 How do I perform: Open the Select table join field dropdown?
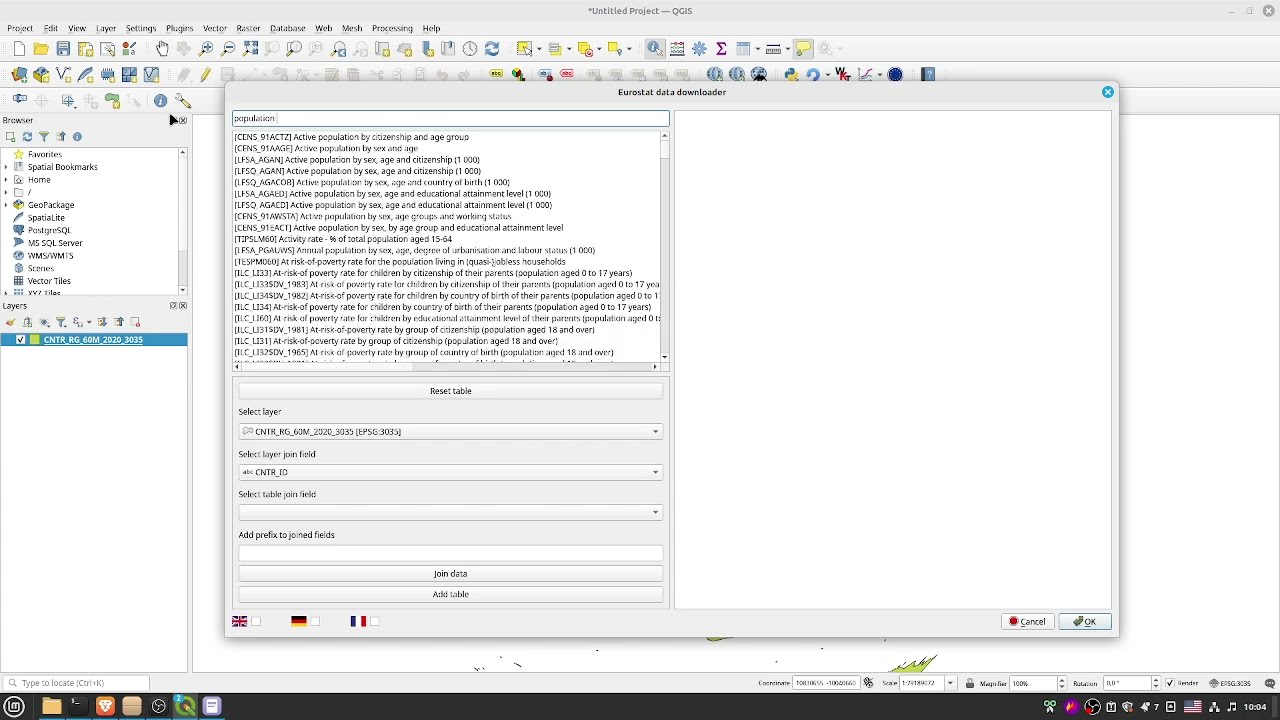pyautogui.click(x=450, y=512)
